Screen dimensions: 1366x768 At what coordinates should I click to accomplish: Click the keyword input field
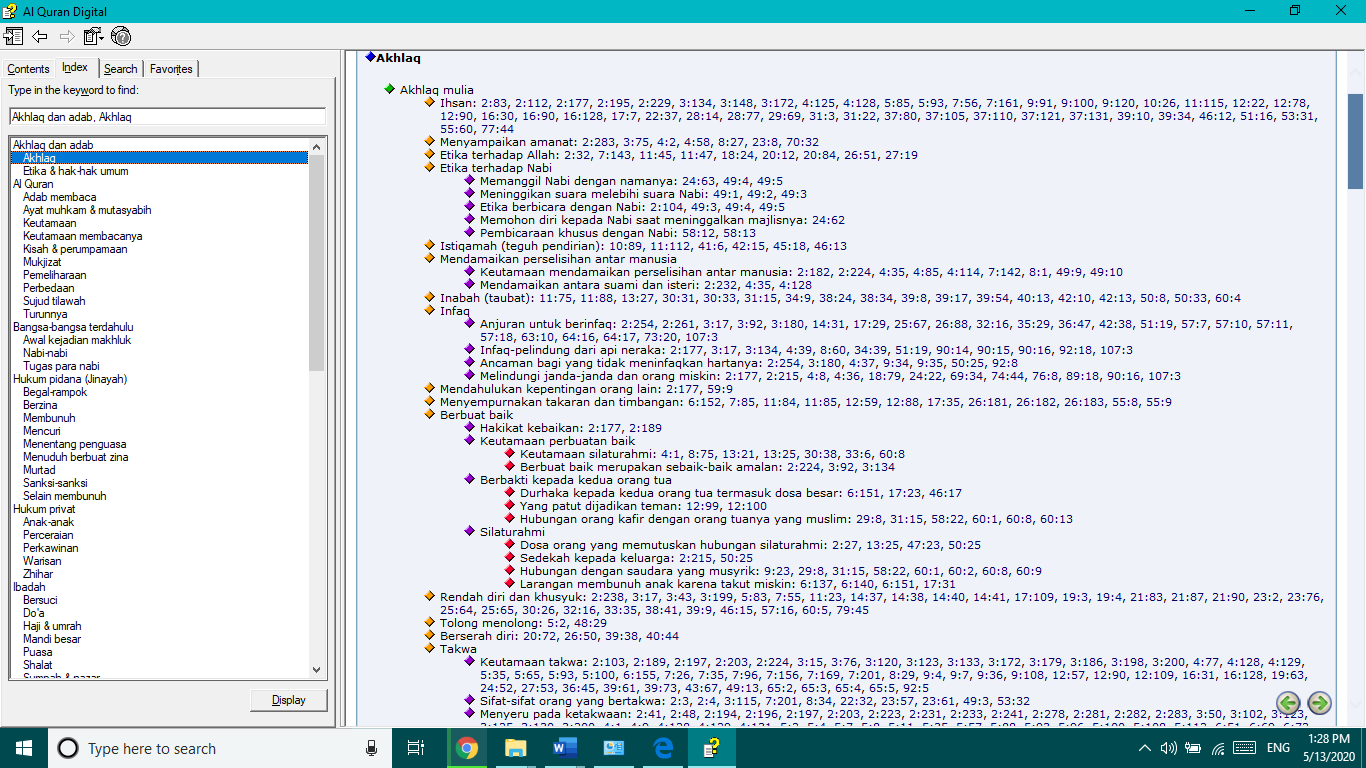coord(167,117)
